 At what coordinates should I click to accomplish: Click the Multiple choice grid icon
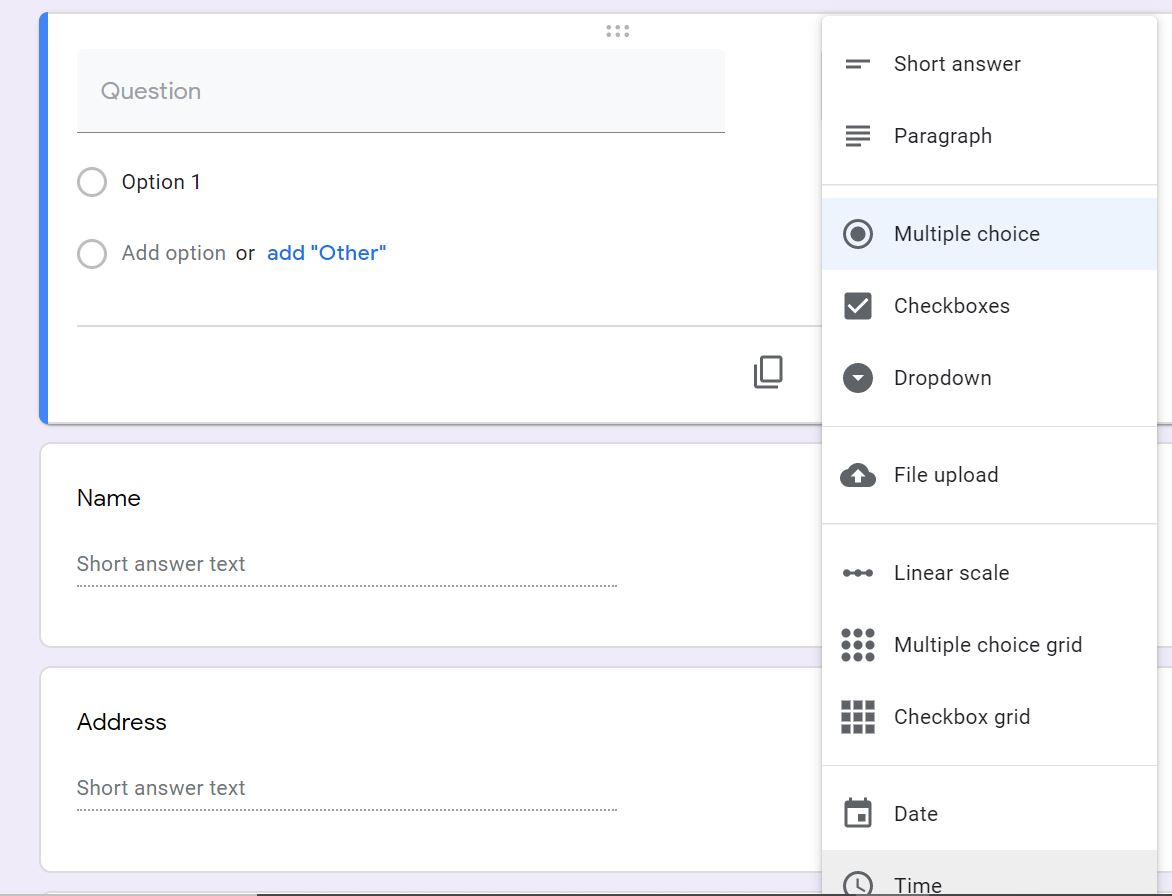[857, 644]
